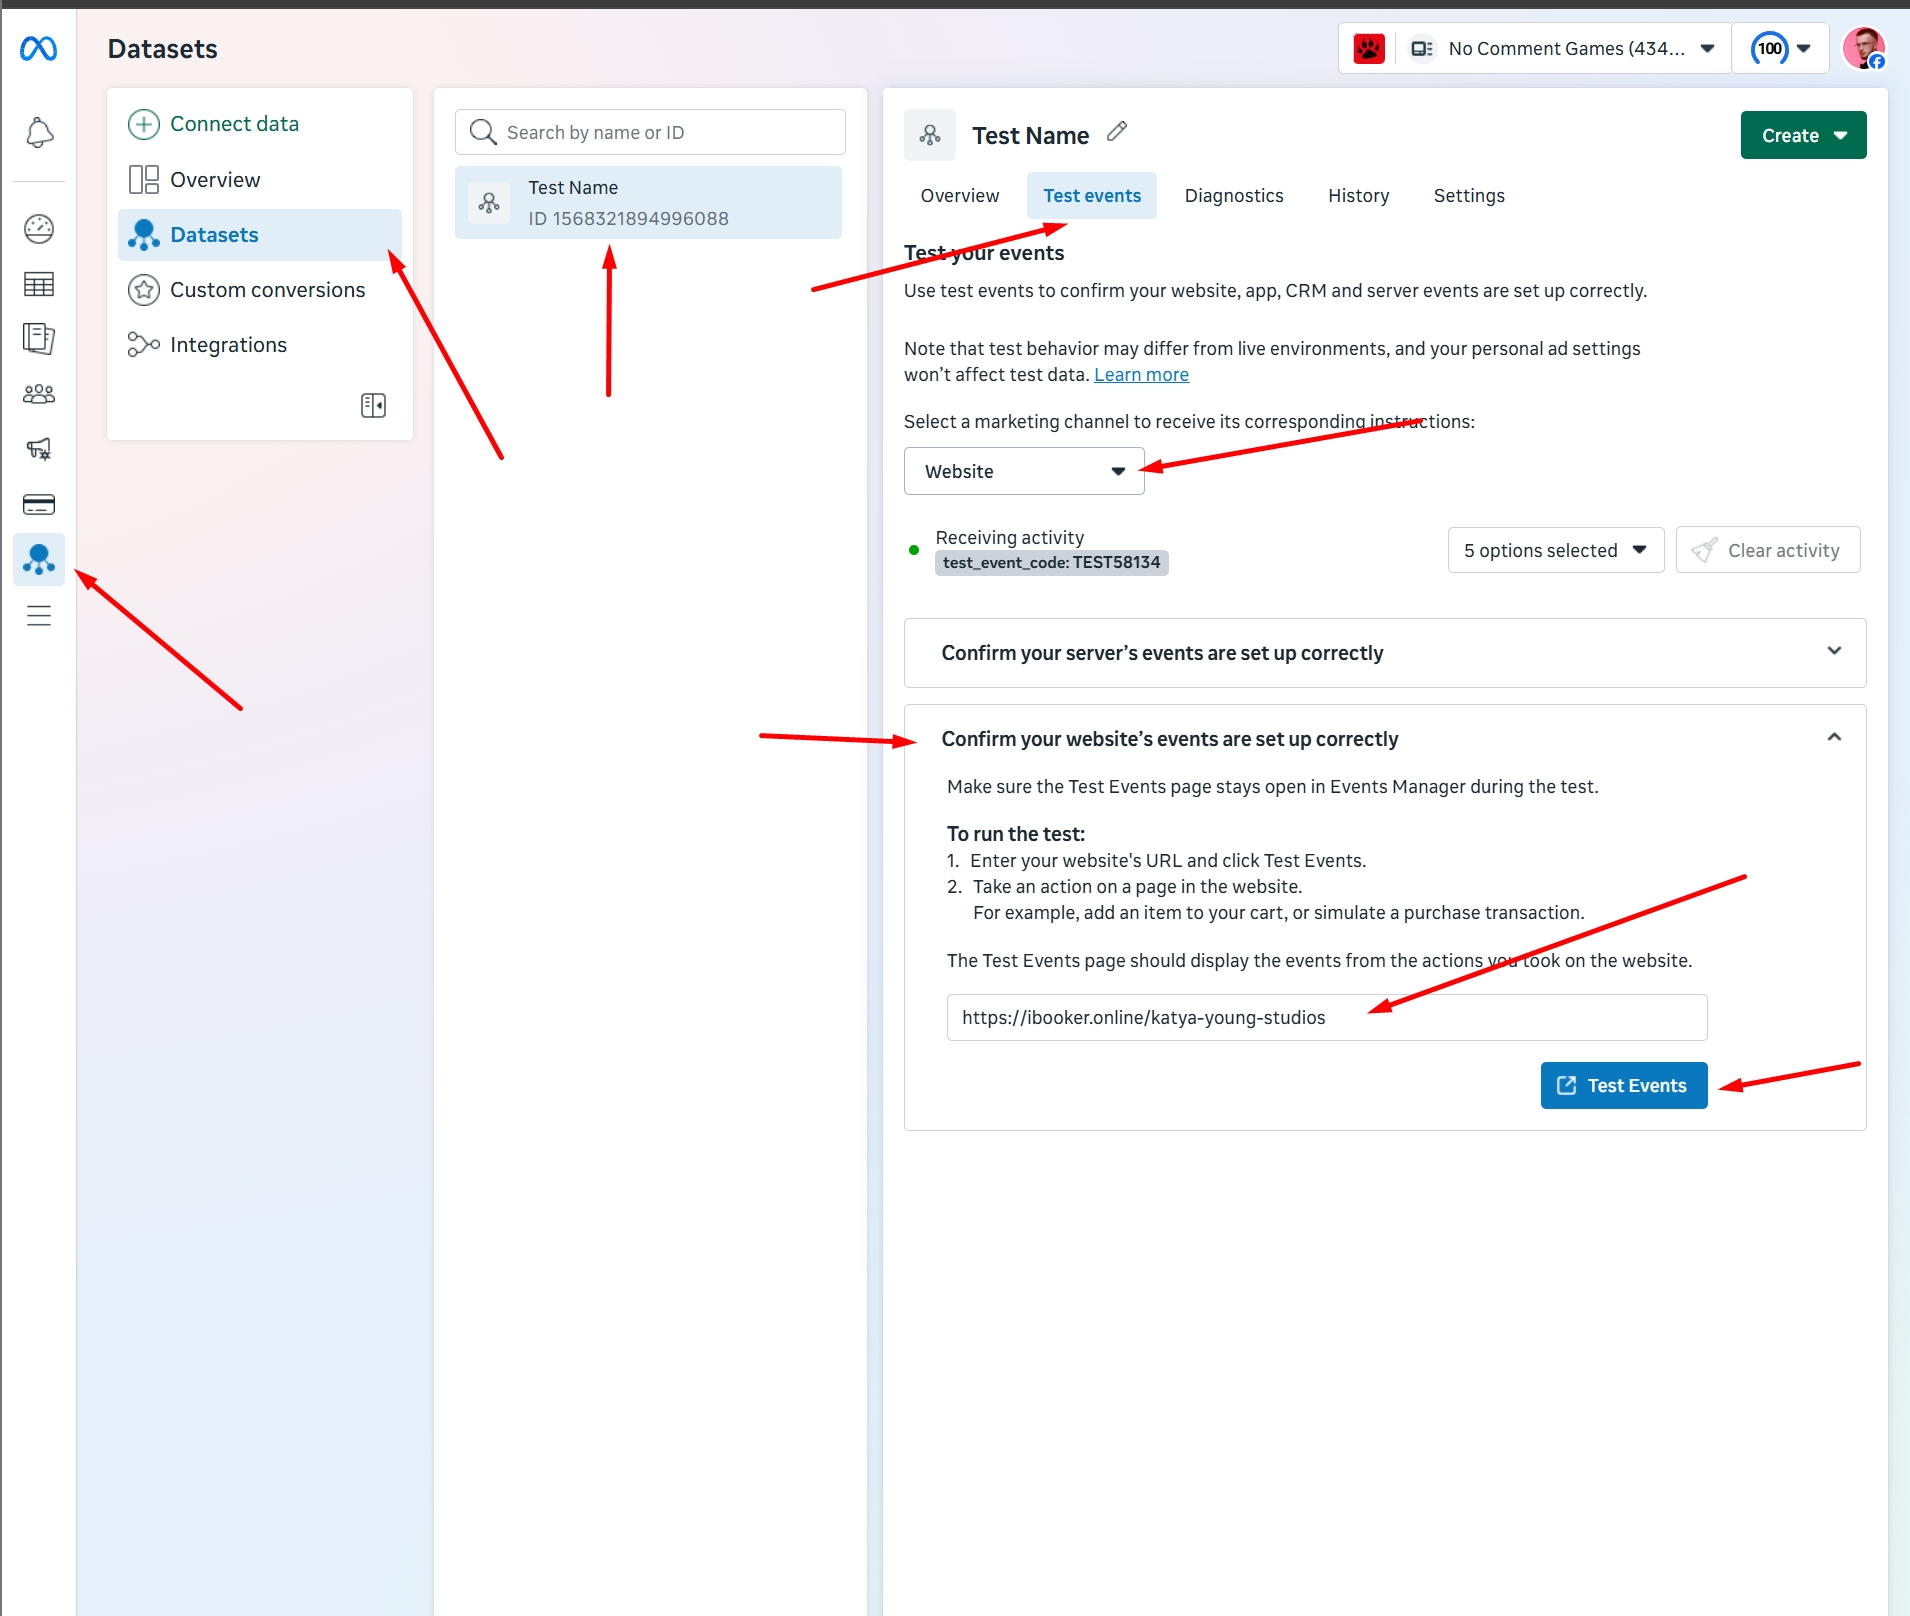Viewport: 1910px width, 1616px height.
Task: Click the red paw business logo
Action: pos(1369,48)
